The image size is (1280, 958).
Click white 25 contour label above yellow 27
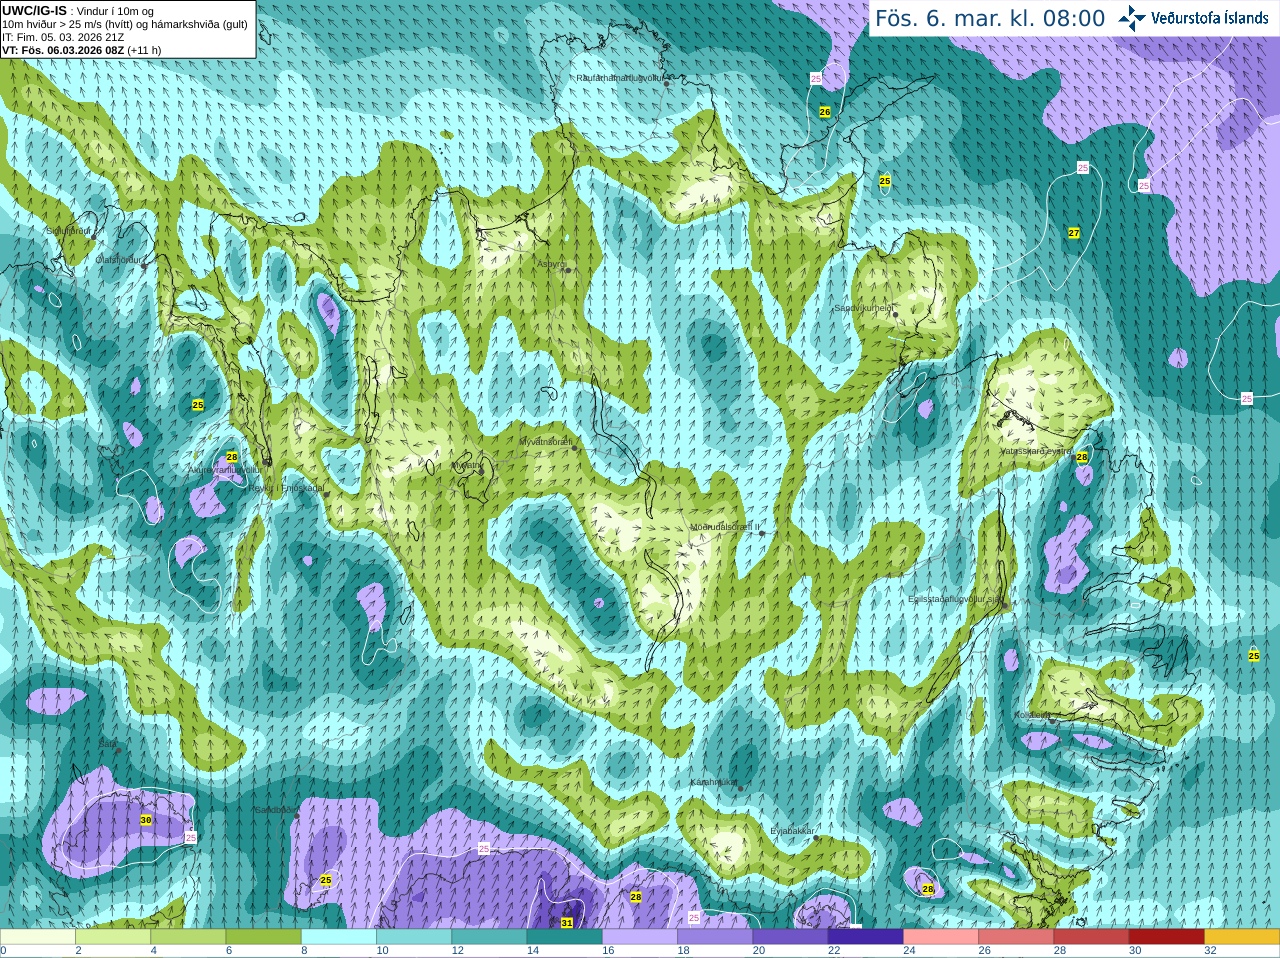pyautogui.click(x=1083, y=168)
